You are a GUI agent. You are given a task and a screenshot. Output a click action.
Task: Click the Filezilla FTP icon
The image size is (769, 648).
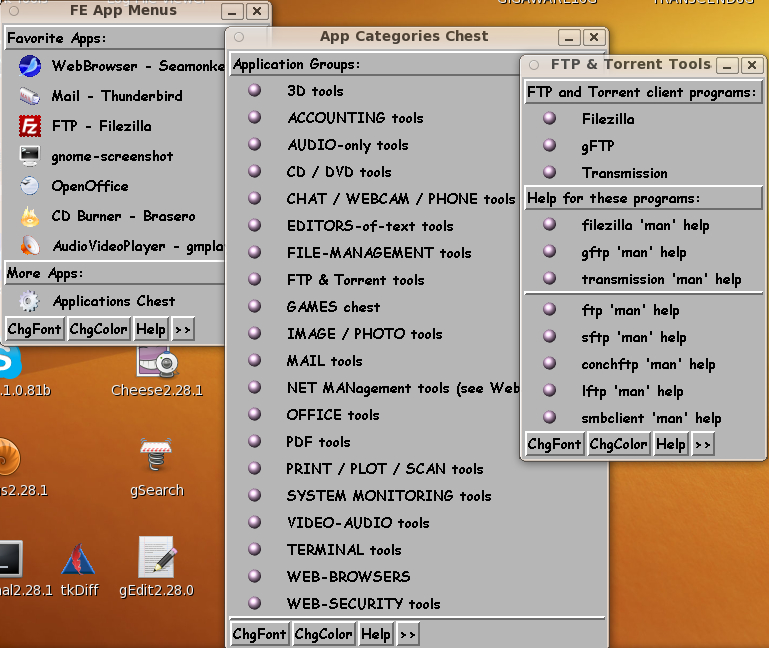tap(31, 126)
